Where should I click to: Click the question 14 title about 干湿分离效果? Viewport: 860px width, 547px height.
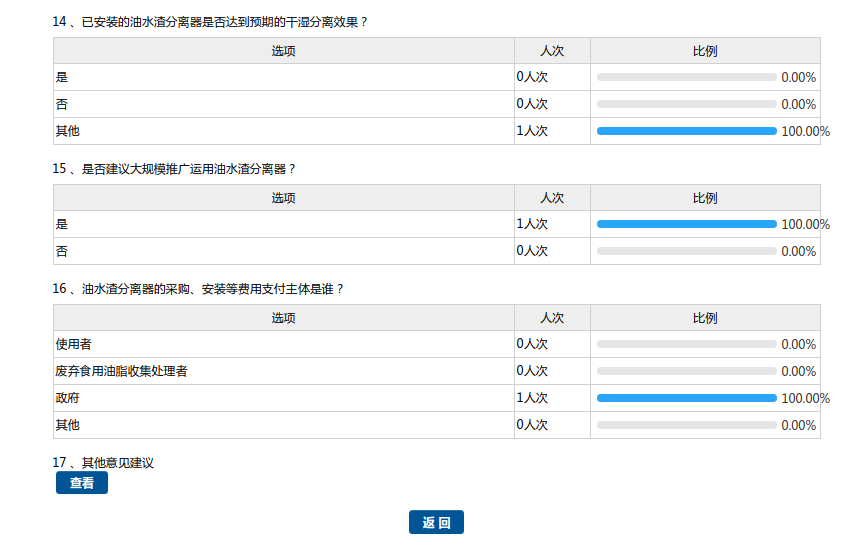tap(211, 21)
